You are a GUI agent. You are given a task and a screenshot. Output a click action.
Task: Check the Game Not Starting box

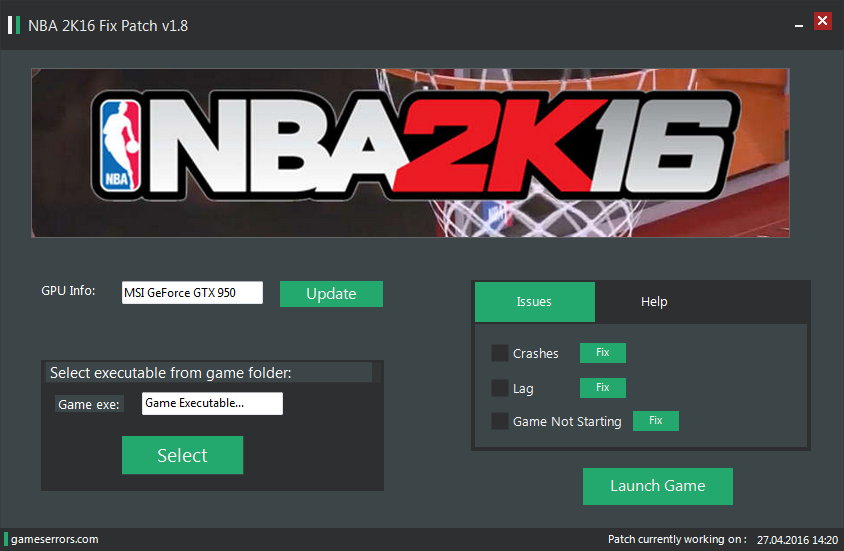click(x=500, y=421)
